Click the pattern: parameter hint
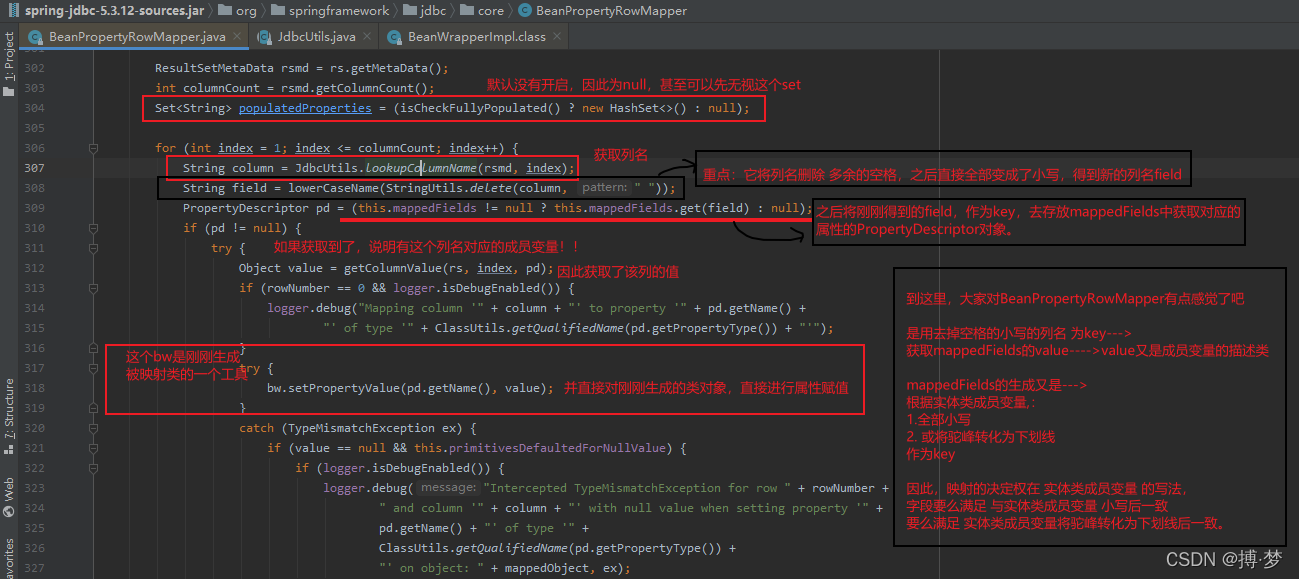 coord(603,188)
